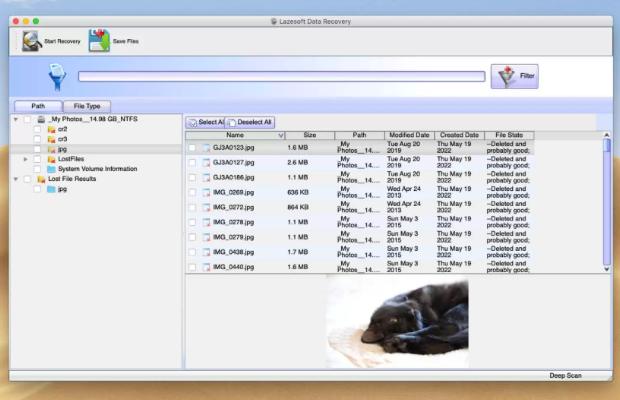Viewport: 620px width, 400px height.
Task: Collapse the _My Photos drive node
Action: pos(16,119)
